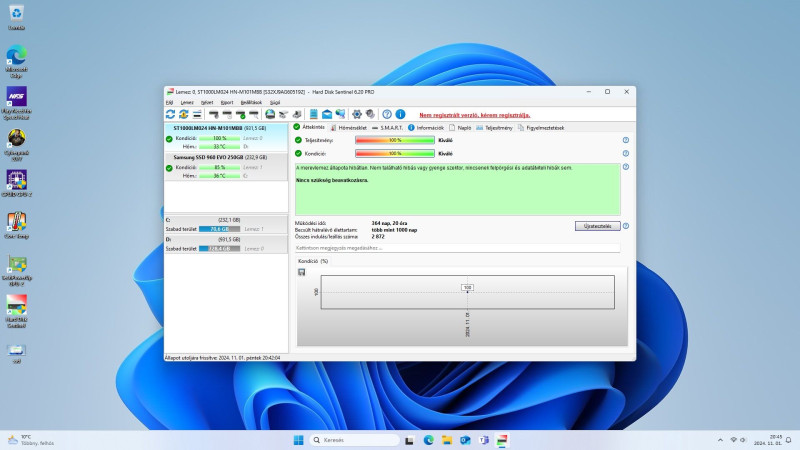Click the blue envelope mail icon

(x=327, y=115)
